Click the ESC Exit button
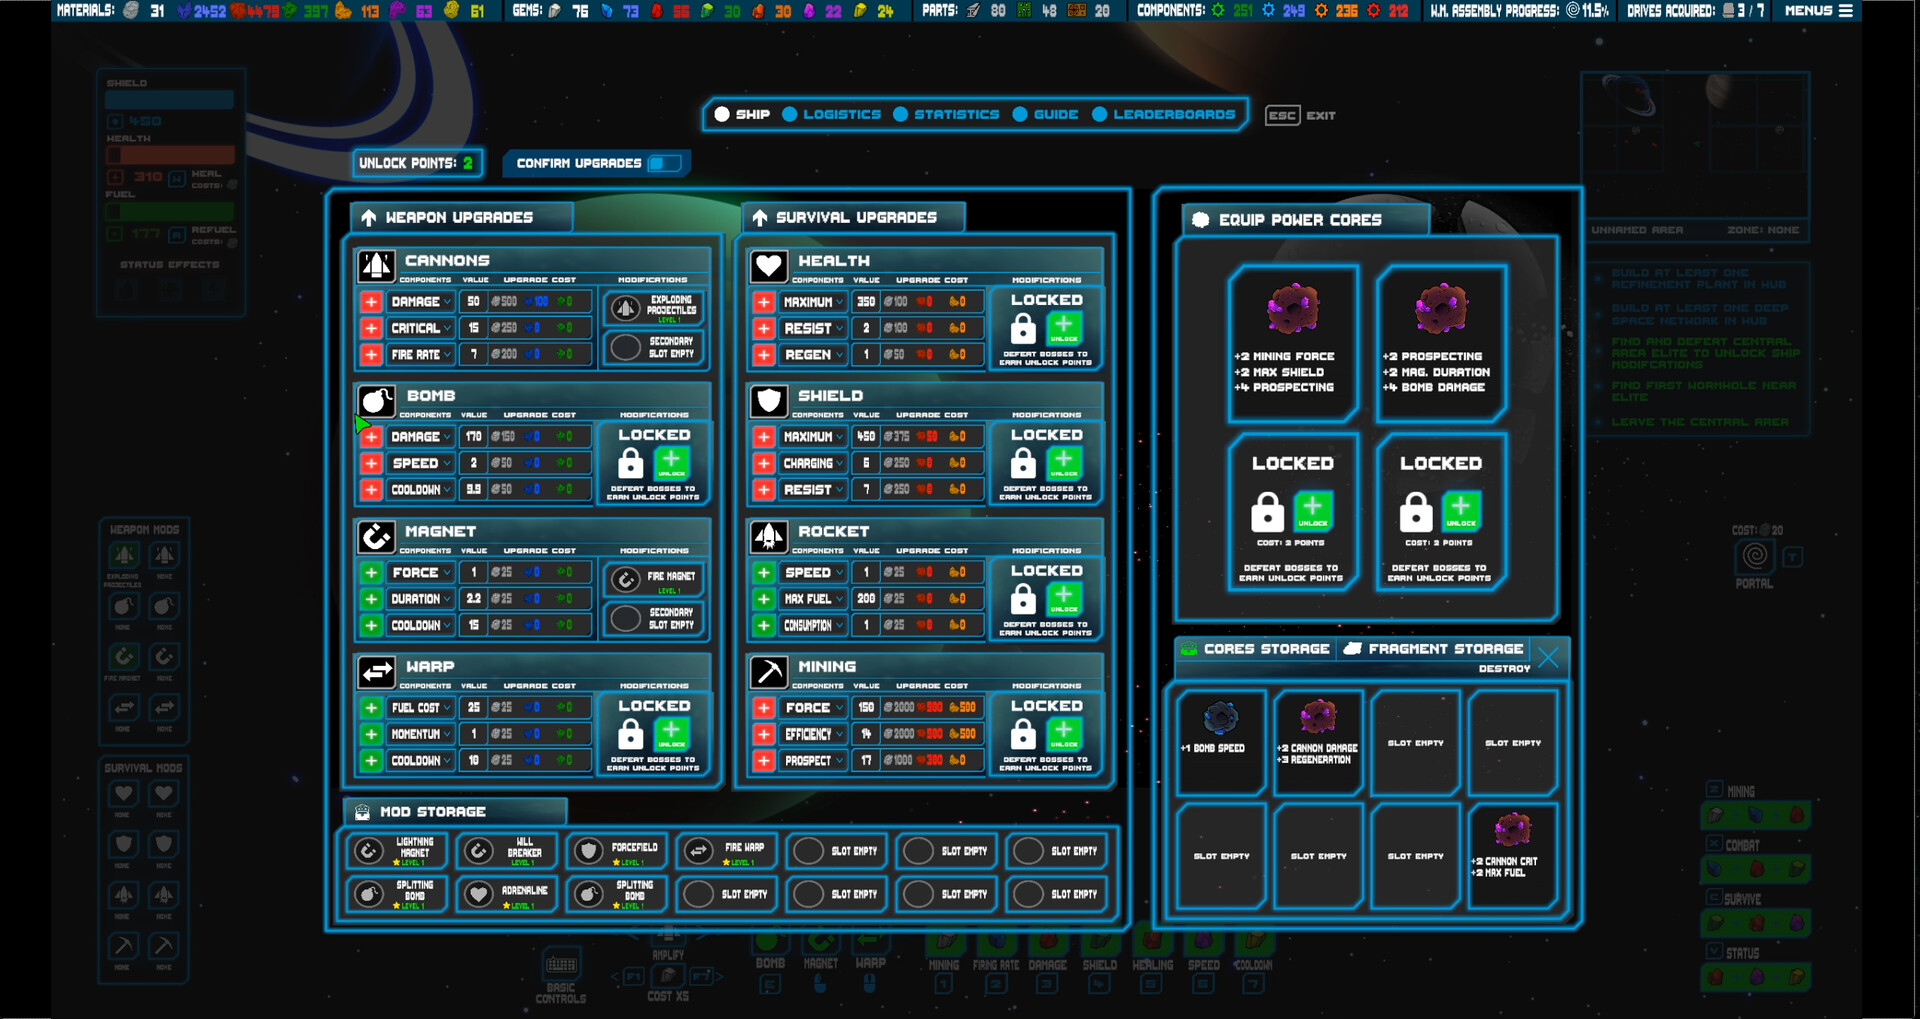The image size is (1920, 1019). [x=1299, y=115]
